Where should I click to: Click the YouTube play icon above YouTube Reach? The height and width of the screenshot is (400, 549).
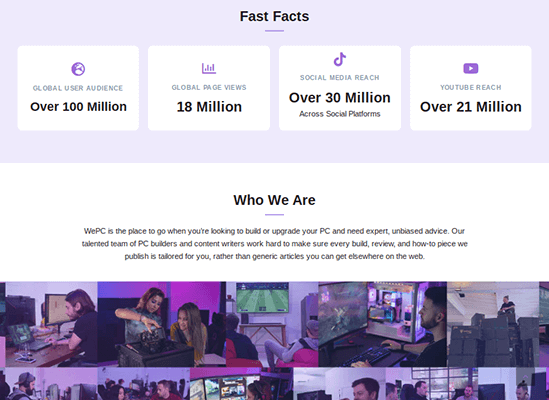[471, 68]
